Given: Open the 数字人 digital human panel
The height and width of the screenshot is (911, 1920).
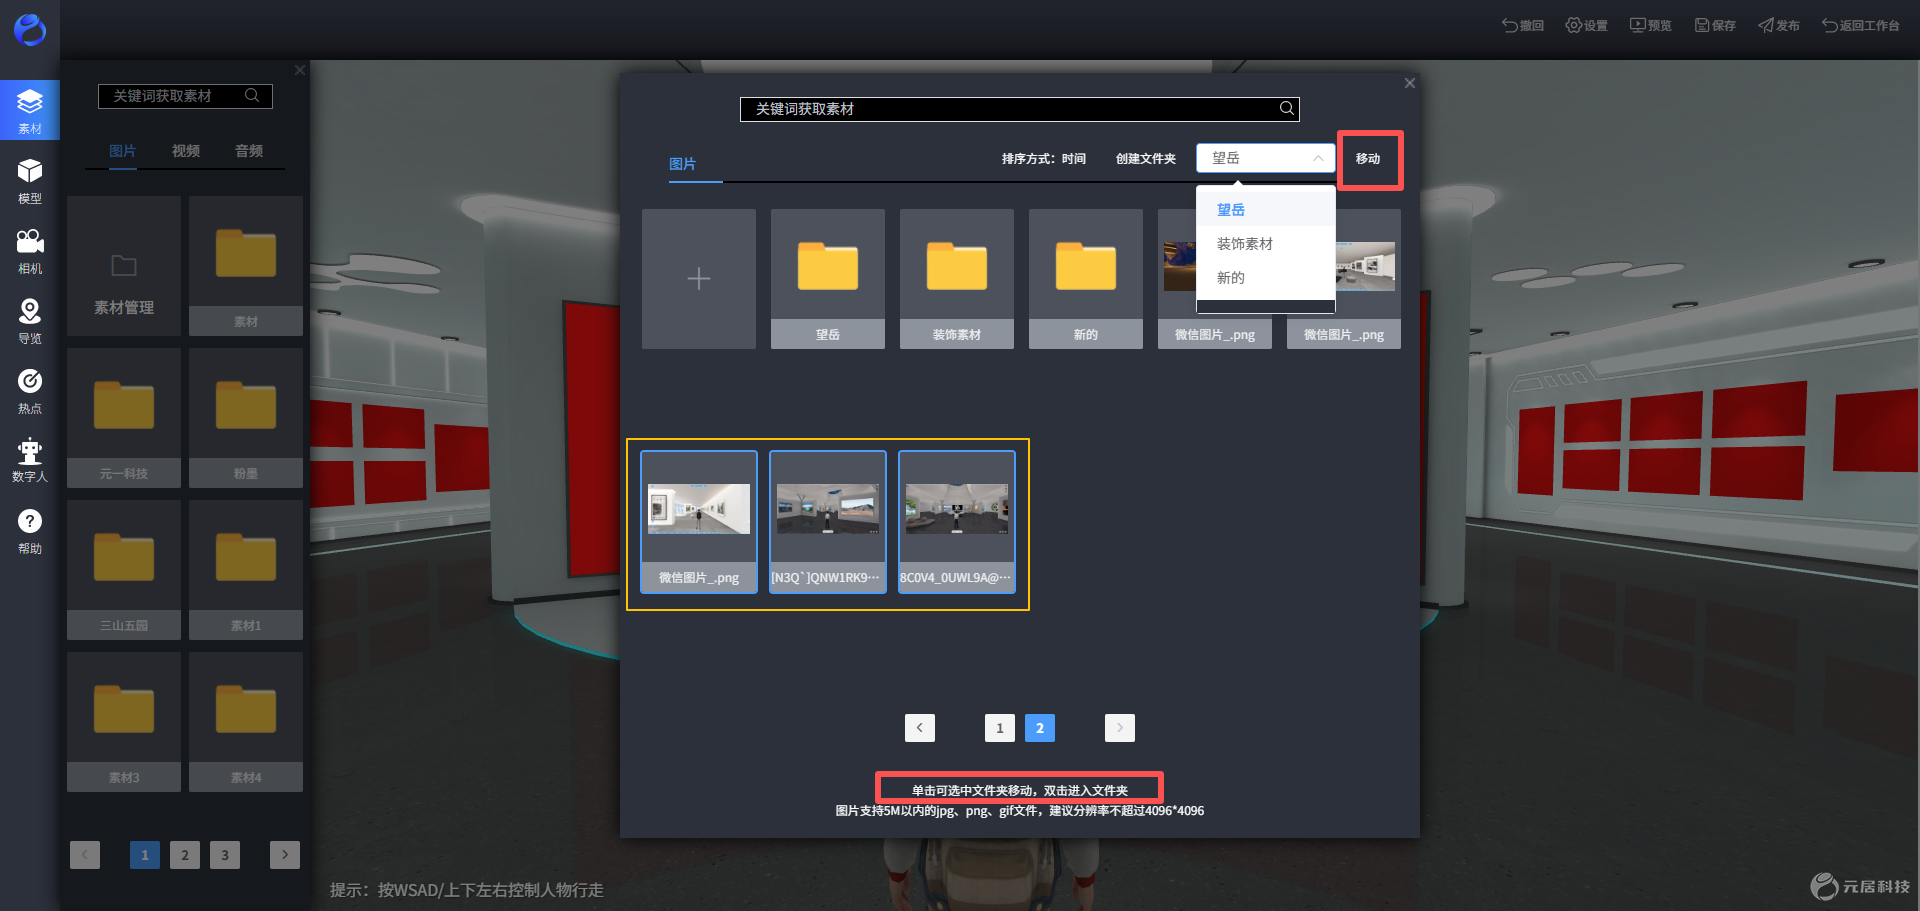Looking at the screenshot, I should [x=30, y=460].
